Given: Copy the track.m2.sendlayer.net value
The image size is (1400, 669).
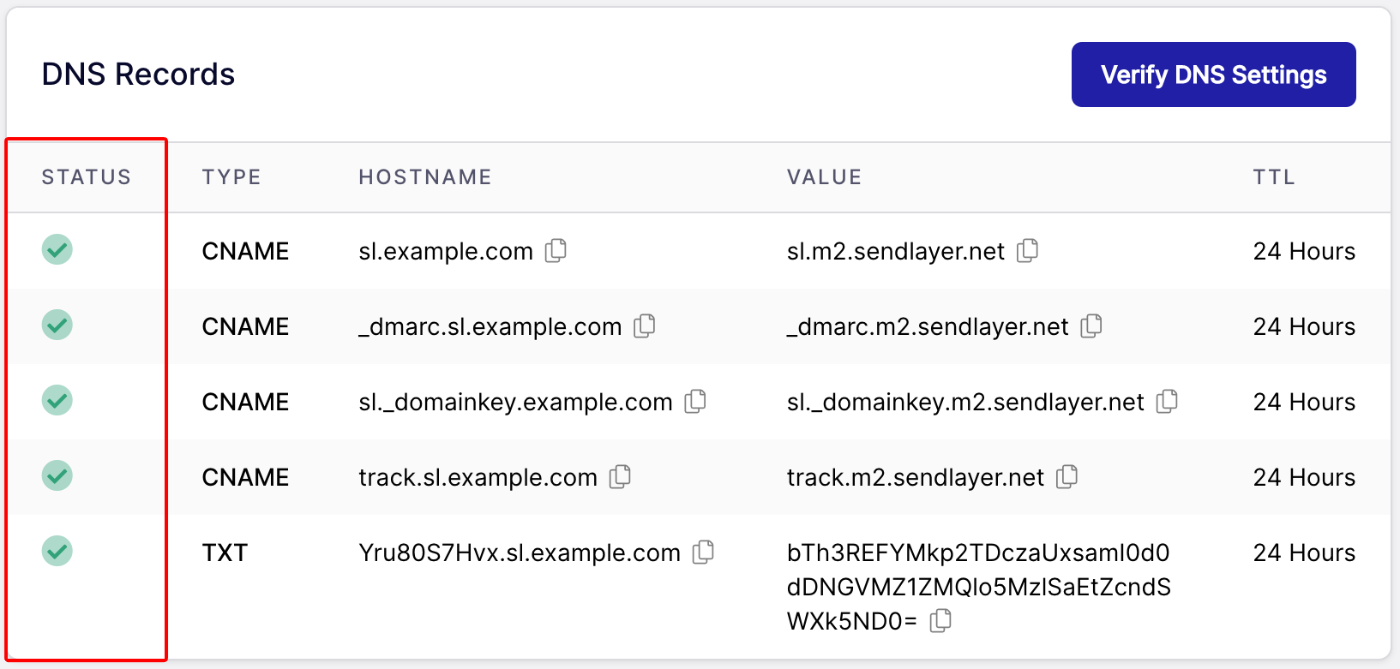Looking at the screenshot, I should point(1066,477).
